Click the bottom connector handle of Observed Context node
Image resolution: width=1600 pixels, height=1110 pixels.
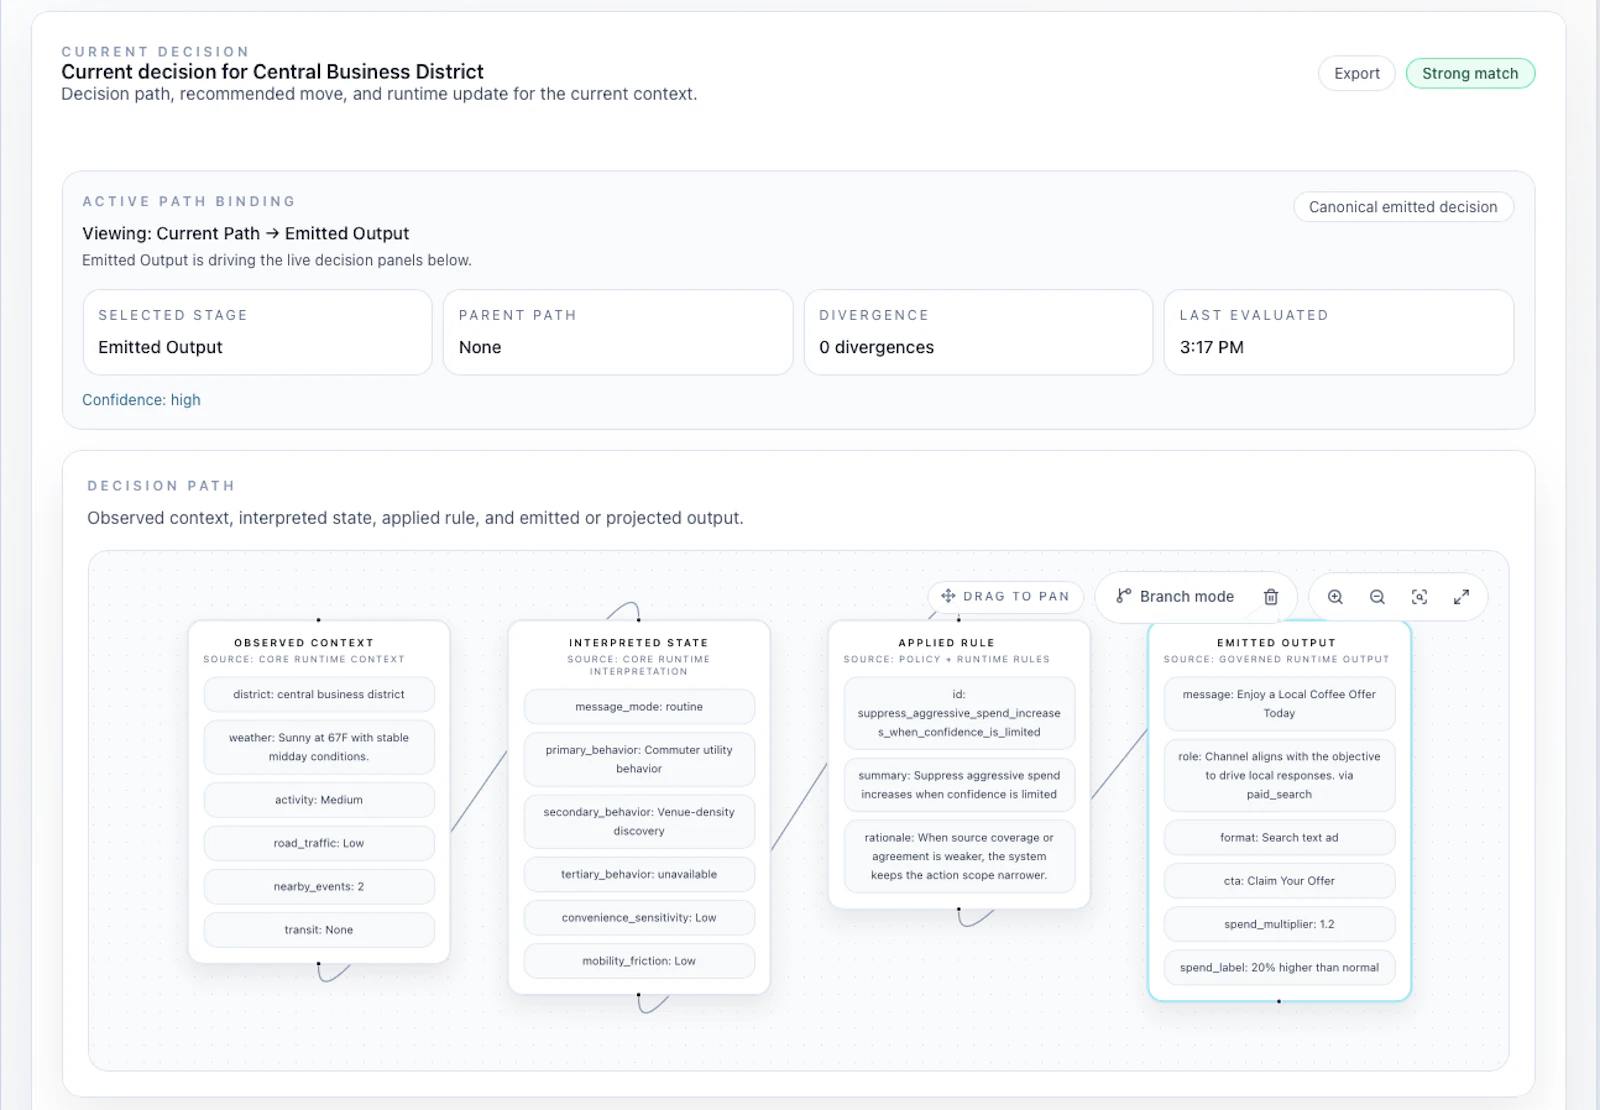319,964
